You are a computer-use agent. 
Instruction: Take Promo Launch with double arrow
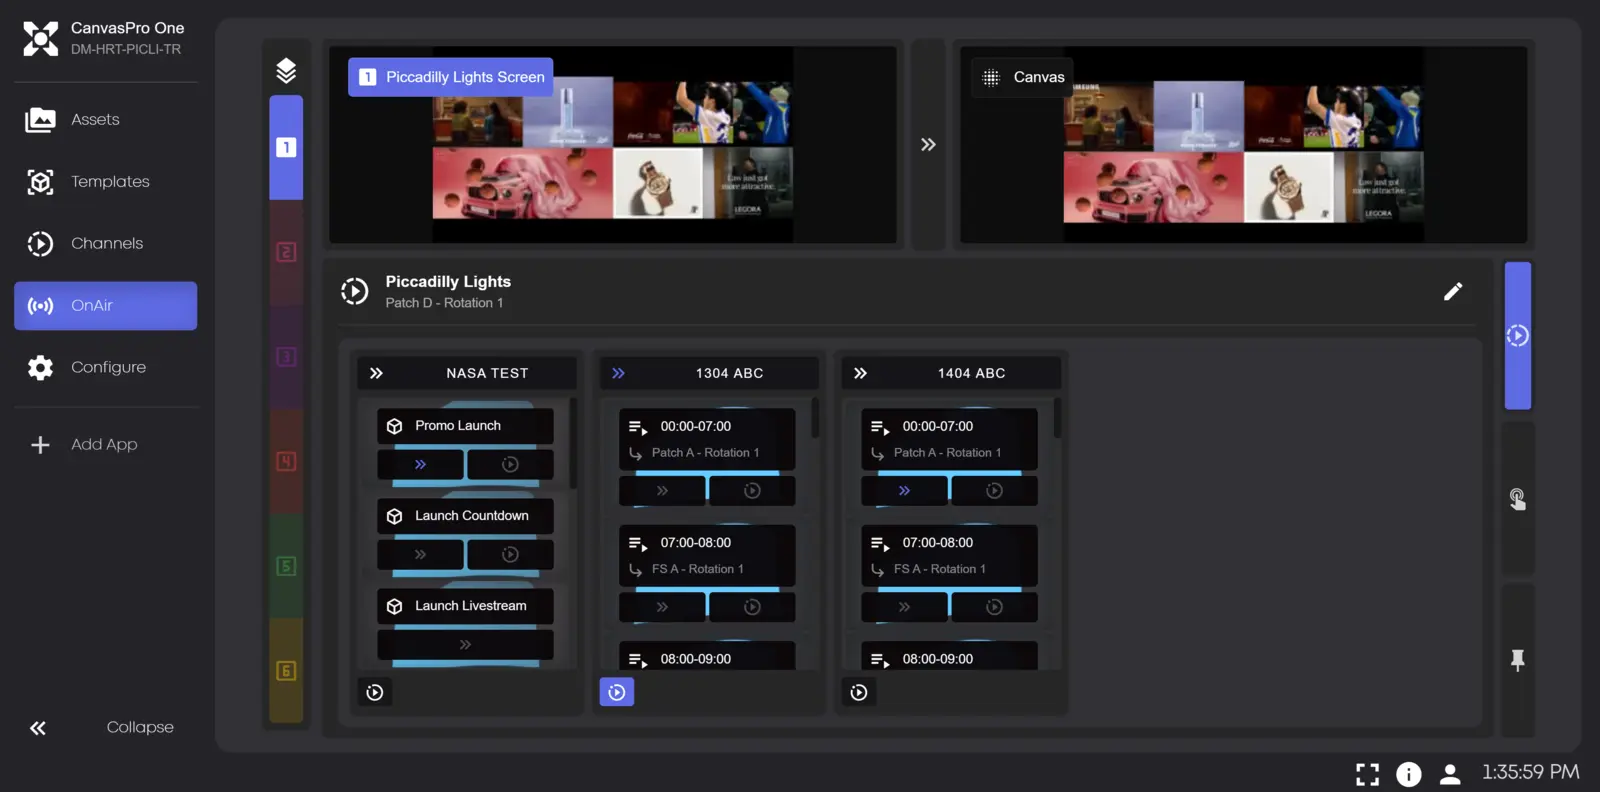click(x=420, y=465)
